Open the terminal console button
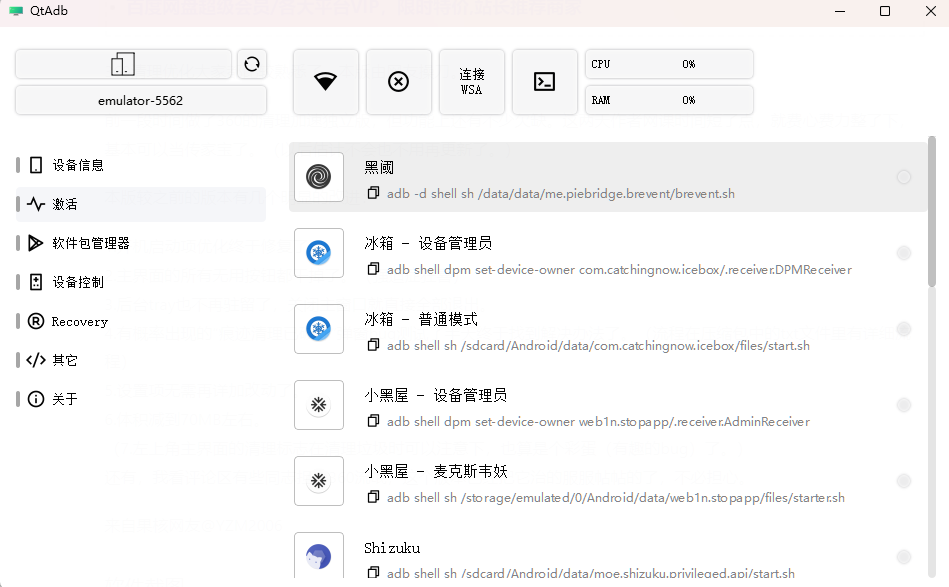949x587 pixels. pos(544,82)
